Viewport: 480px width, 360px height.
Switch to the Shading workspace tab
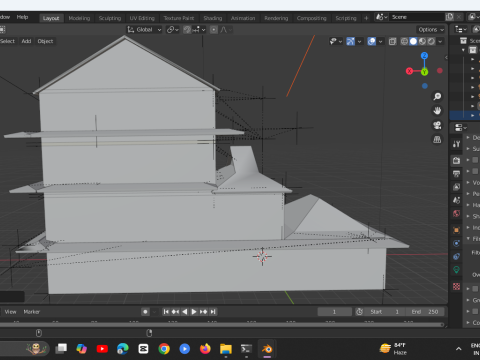[213, 18]
